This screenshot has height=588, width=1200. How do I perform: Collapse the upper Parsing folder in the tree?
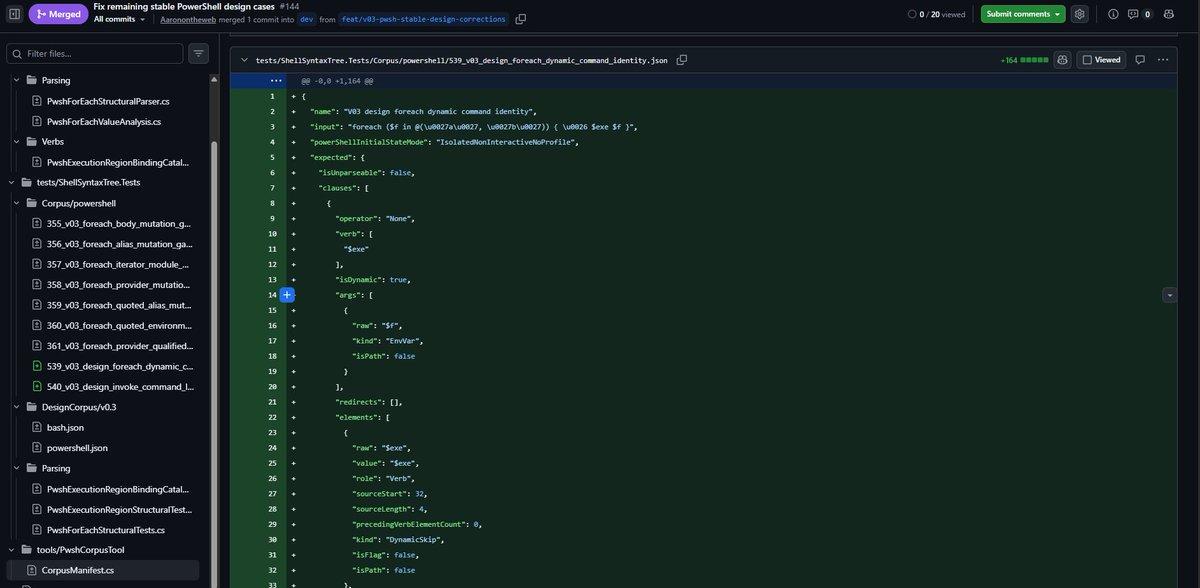[x=17, y=80]
